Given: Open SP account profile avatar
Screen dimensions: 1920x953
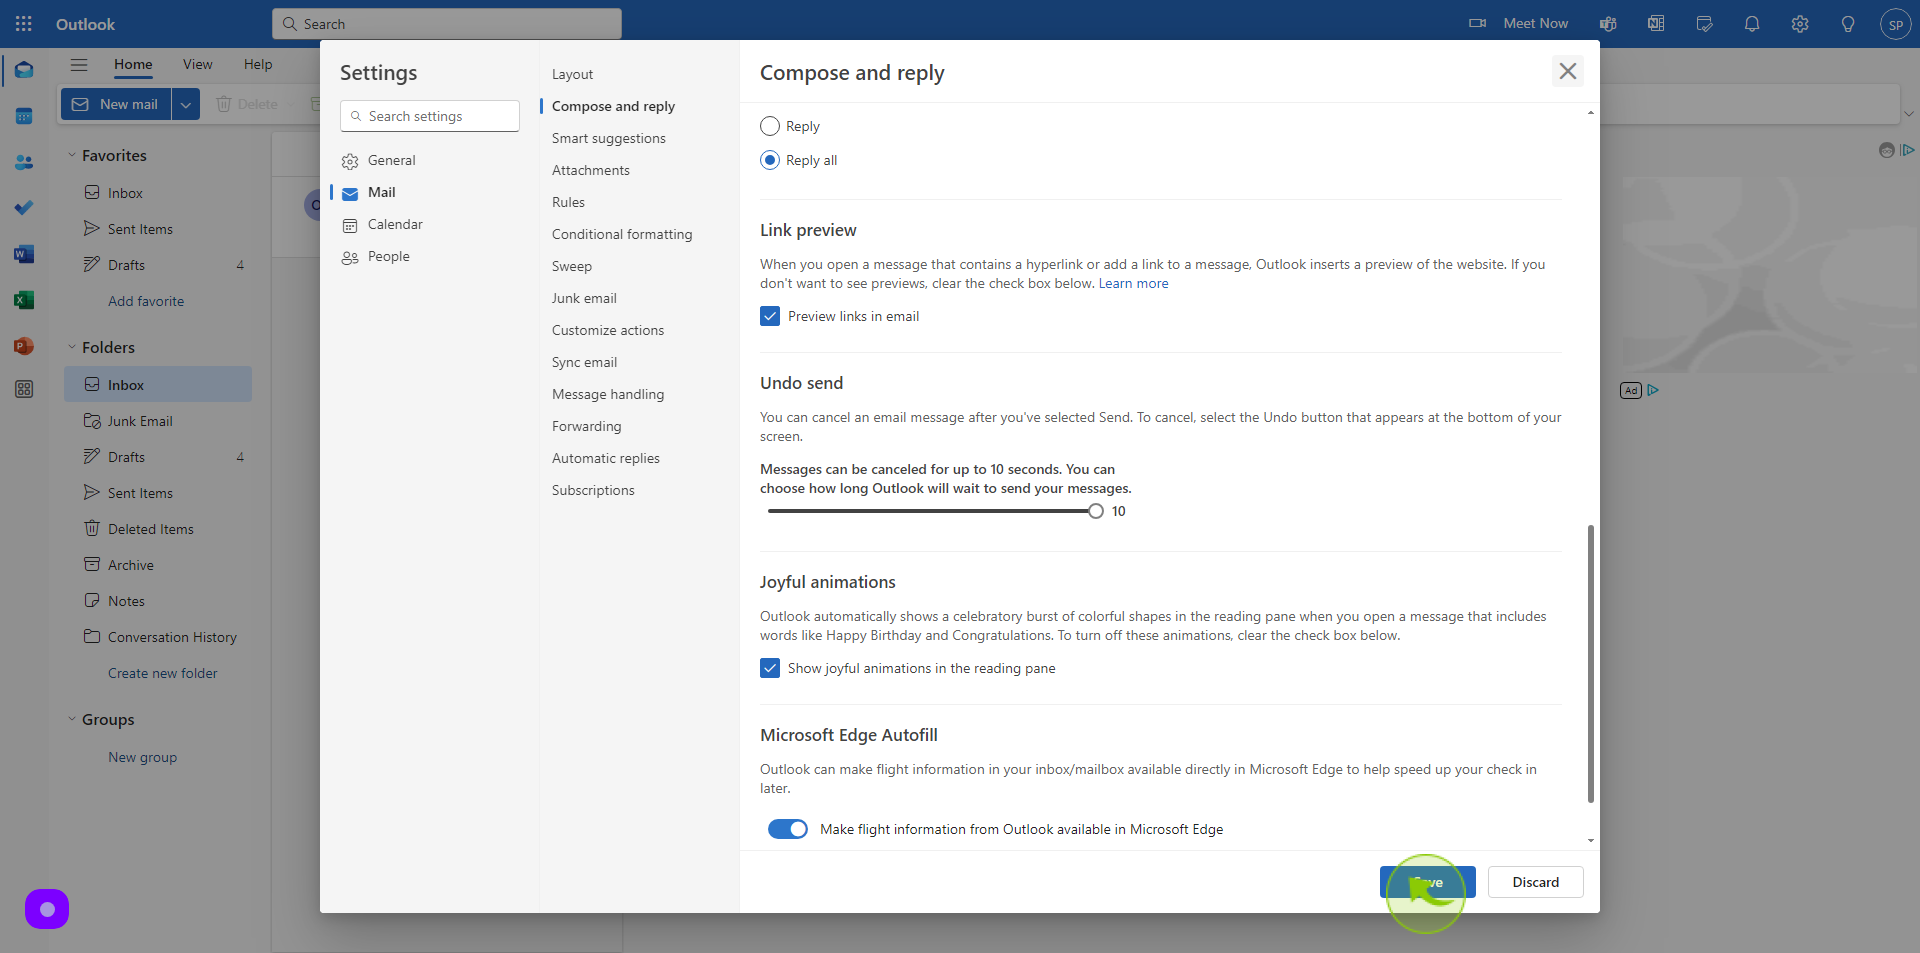Looking at the screenshot, I should tap(1895, 24).
